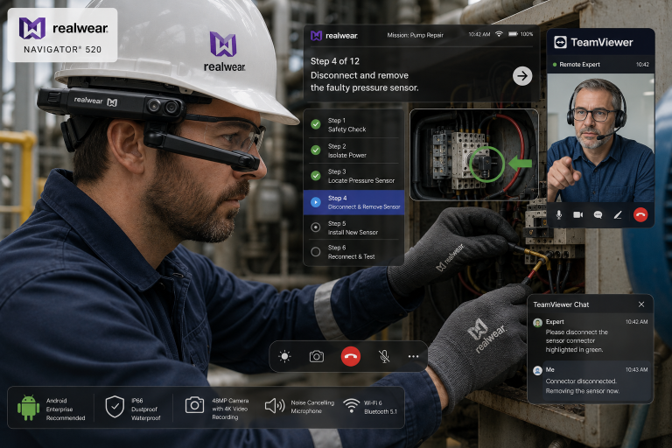Open the TeamViewer chat bubble icon

tap(598, 215)
